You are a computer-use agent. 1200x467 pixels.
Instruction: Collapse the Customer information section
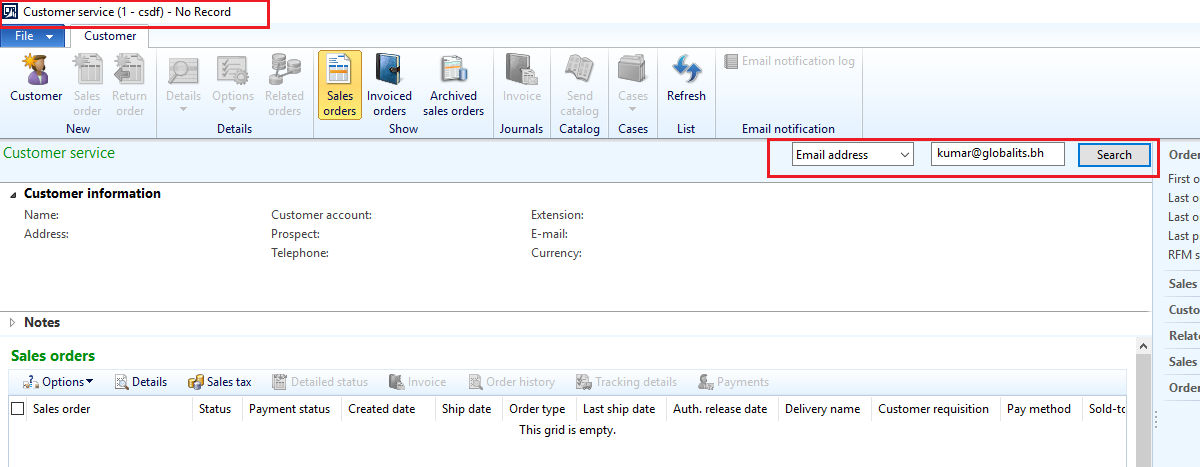click(x=13, y=194)
